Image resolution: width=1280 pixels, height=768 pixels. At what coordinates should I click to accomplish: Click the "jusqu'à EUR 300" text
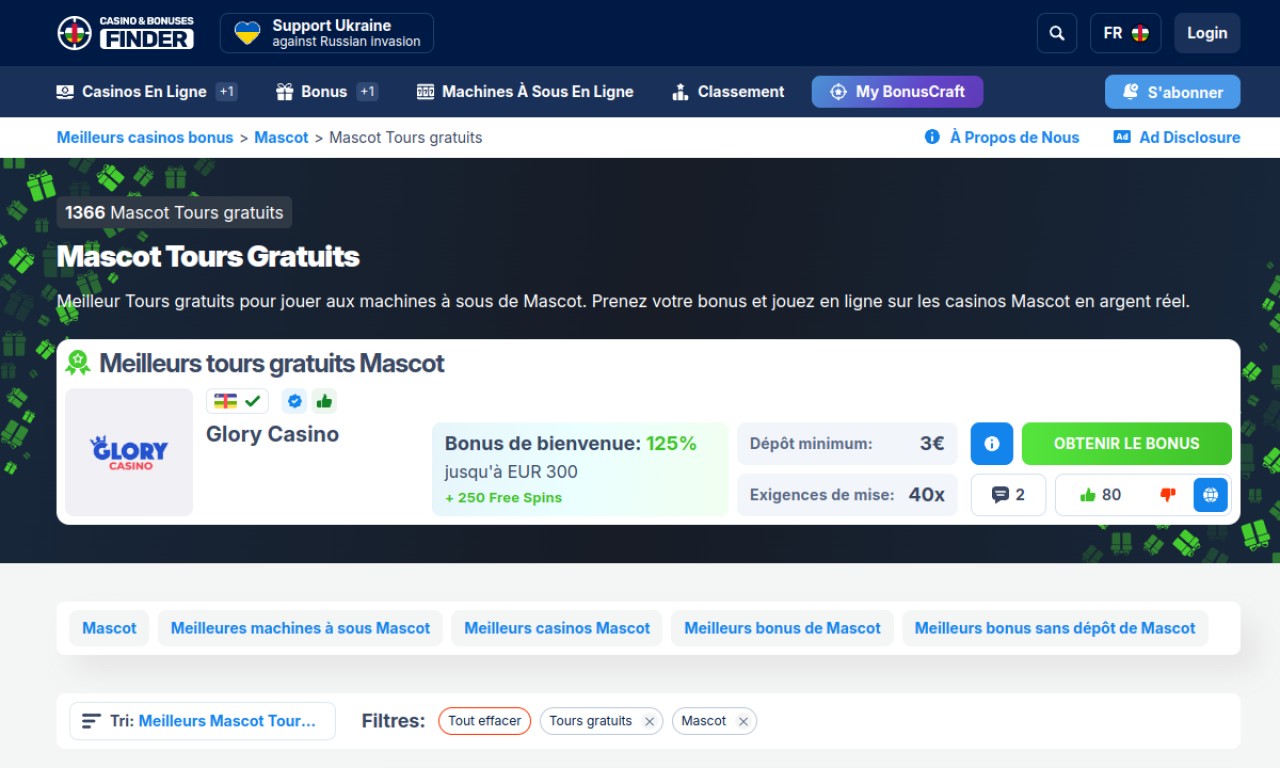pyautogui.click(x=511, y=472)
